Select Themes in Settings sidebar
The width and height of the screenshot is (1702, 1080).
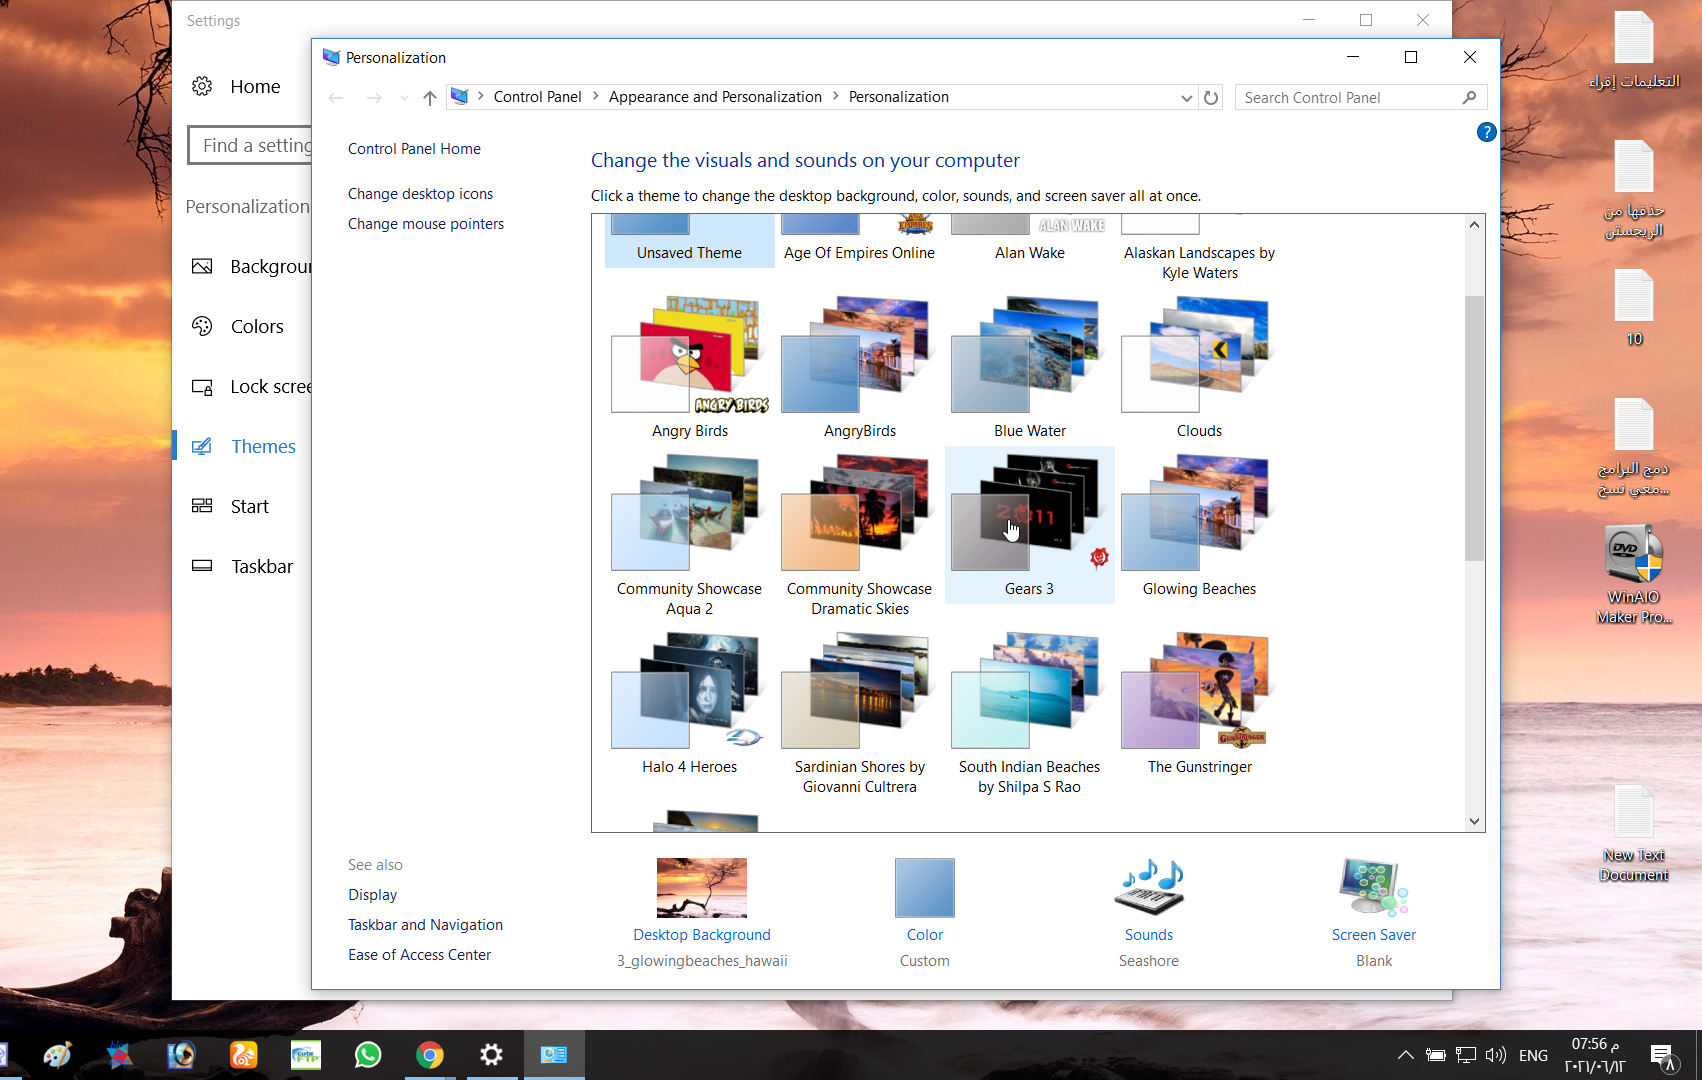[x=242, y=447]
